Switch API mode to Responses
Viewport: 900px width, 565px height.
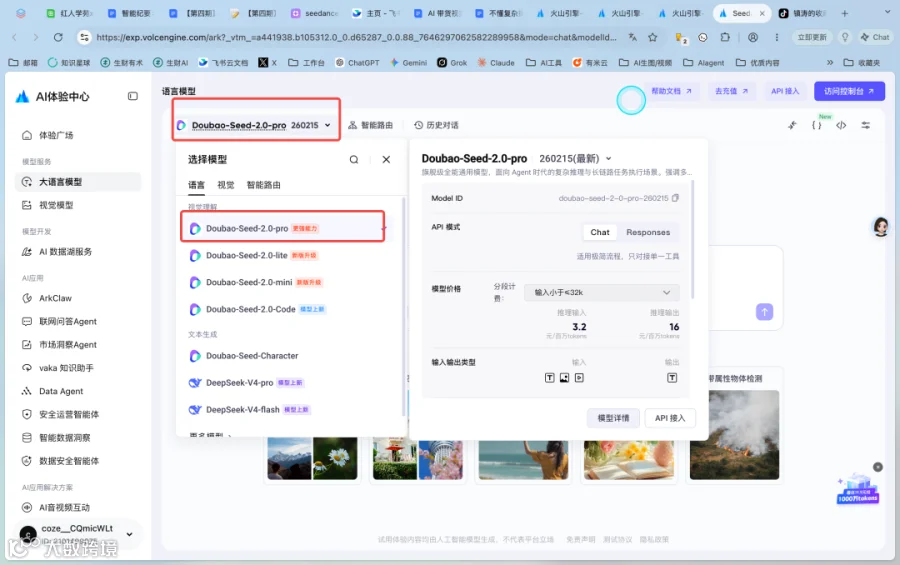[x=648, y=232]
